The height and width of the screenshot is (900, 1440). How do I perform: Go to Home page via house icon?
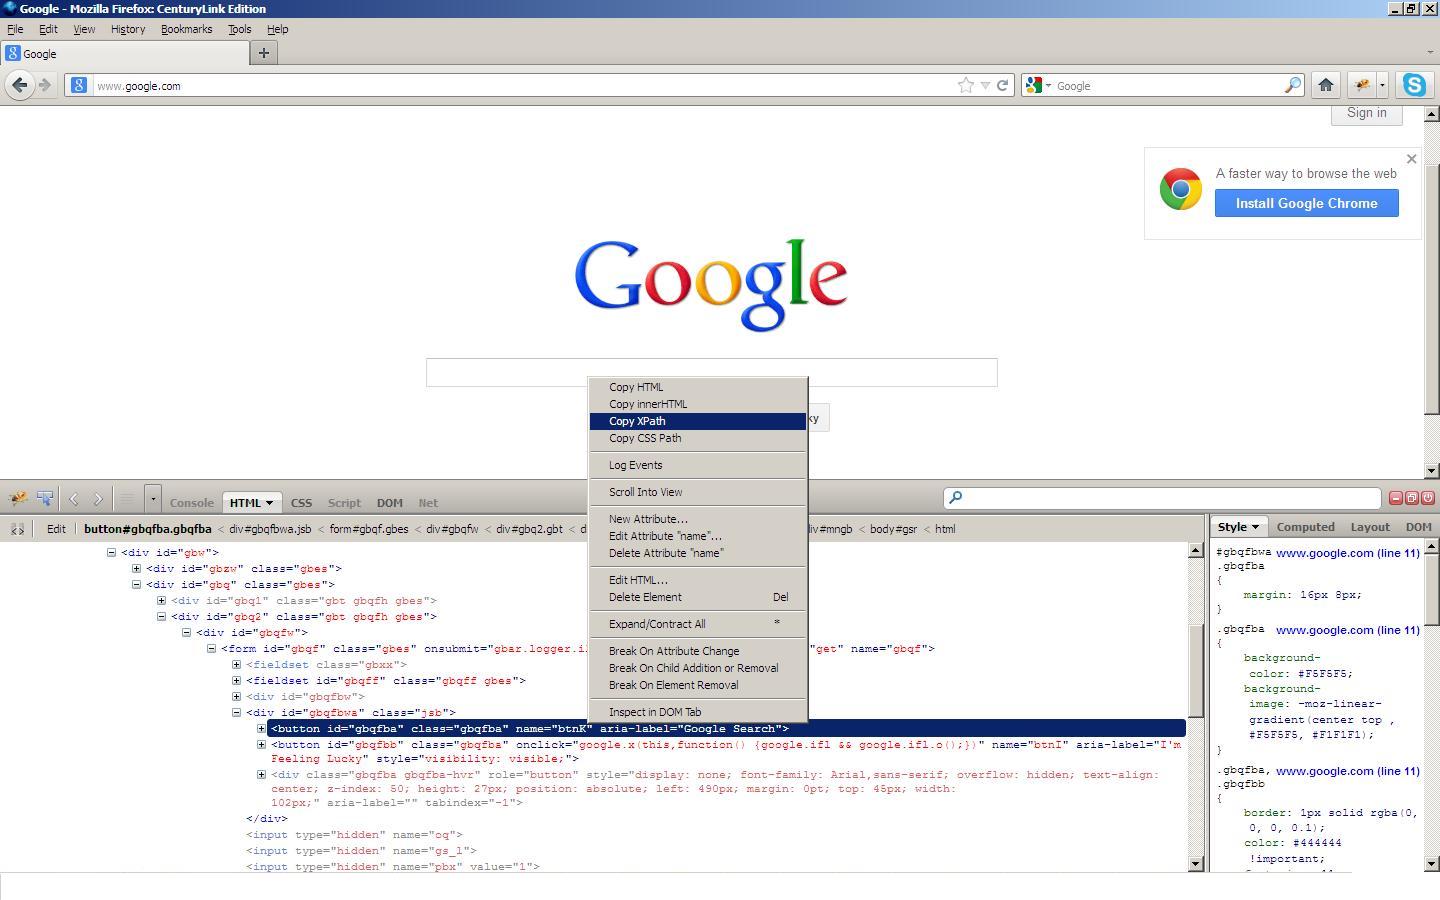[1326, 85]
